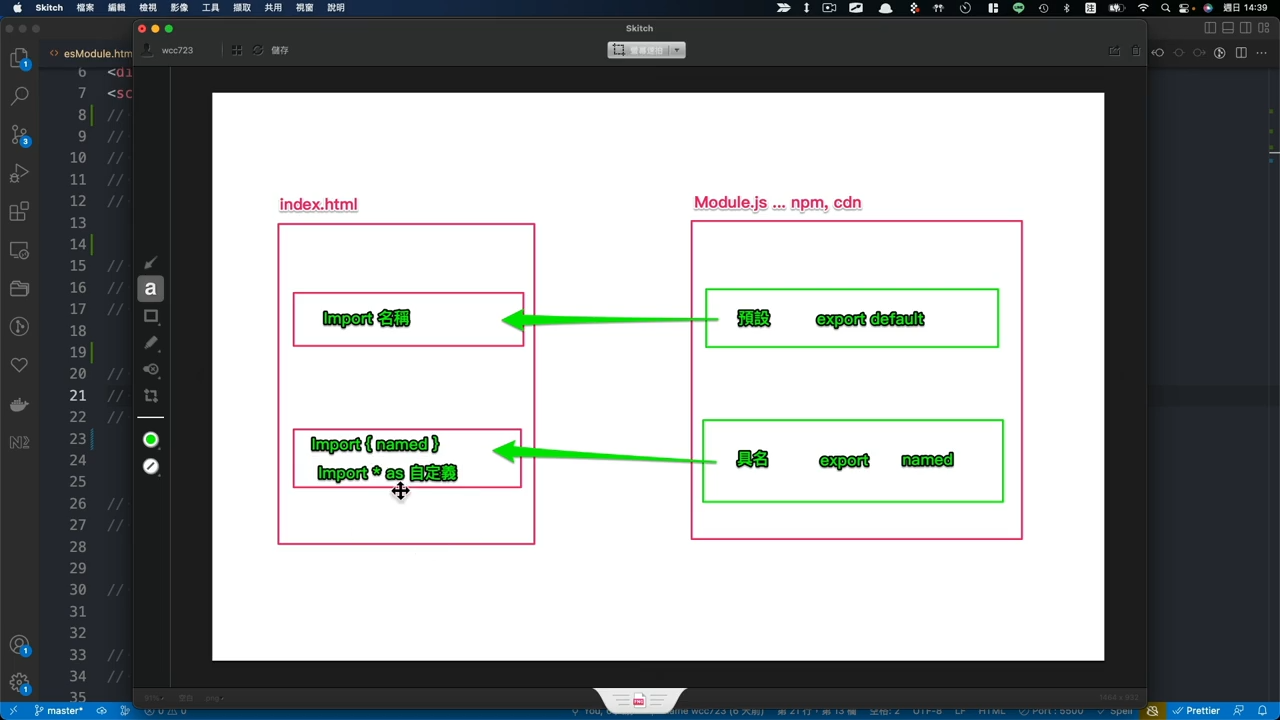Select 'Module.js ... npm, cdn' label

tap(777, 202)
